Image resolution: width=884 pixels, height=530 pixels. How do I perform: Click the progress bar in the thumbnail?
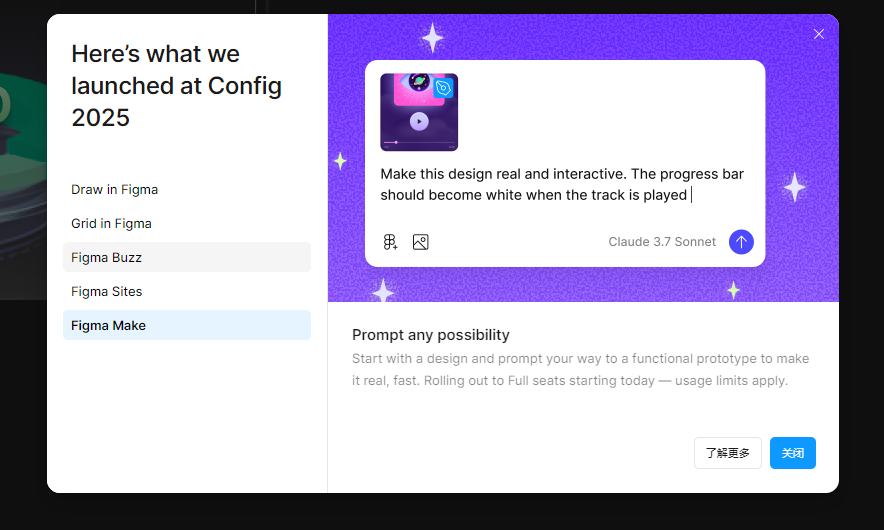click(419, 143)
